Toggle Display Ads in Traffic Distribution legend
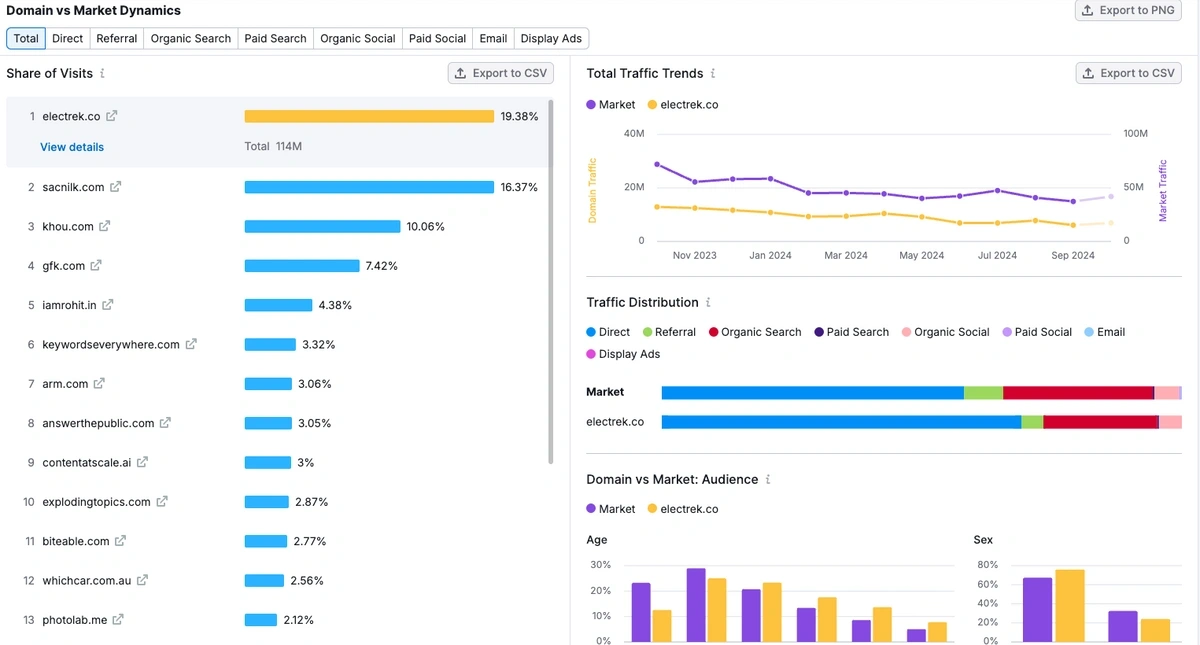 [x=623, y=354]
